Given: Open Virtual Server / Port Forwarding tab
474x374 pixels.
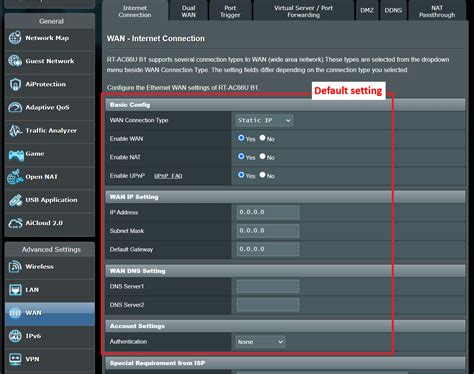Looking at the screenshot, I should point(303,11).
